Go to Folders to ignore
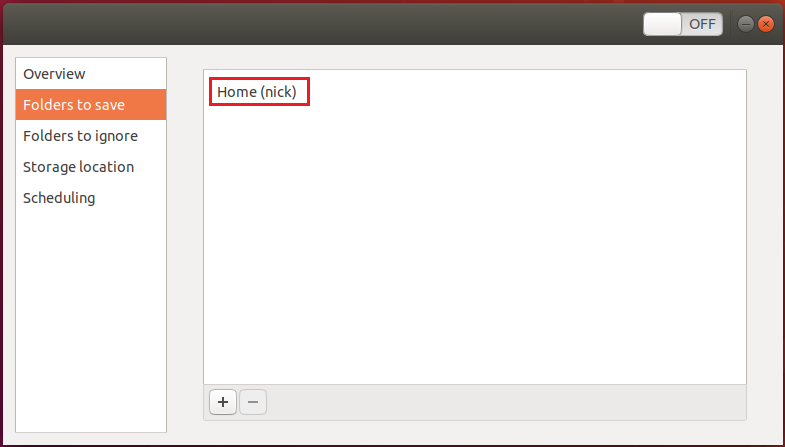The width and height of the screenshot is (785, 447). [91, 136]
